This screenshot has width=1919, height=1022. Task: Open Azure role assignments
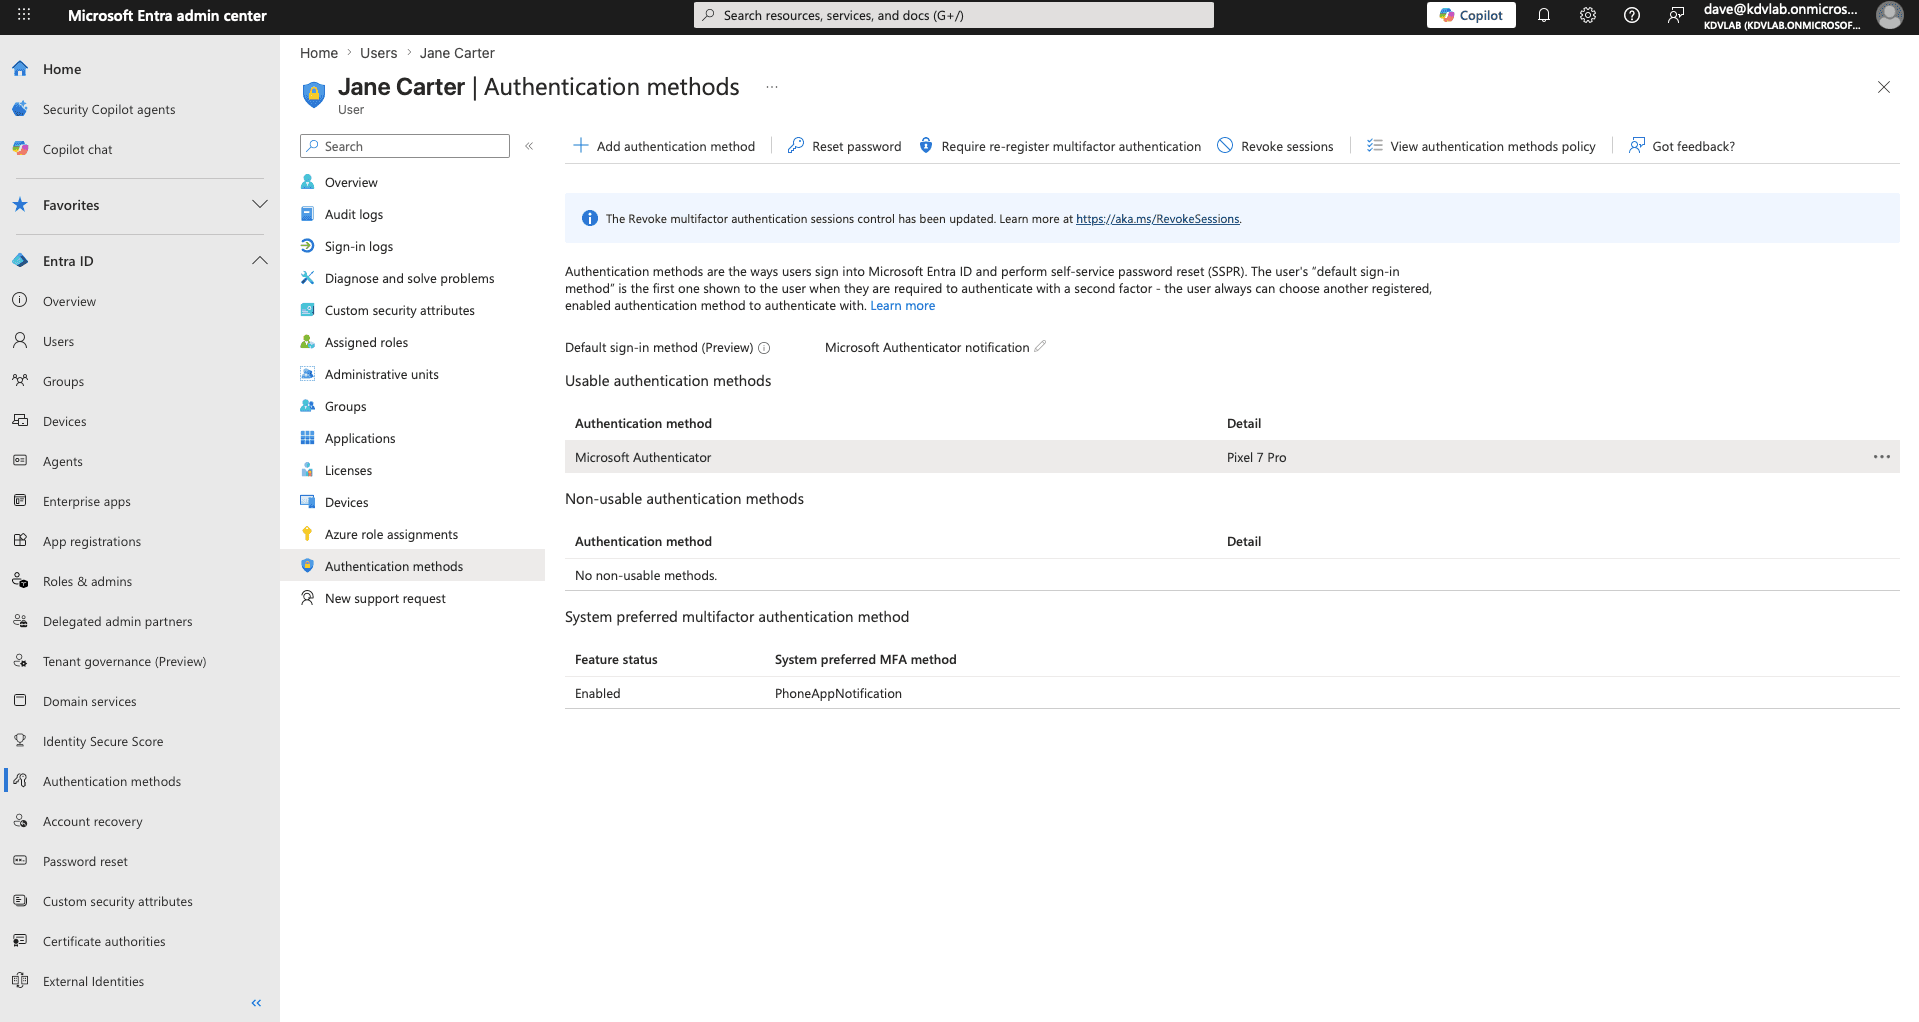coord(391,534)
